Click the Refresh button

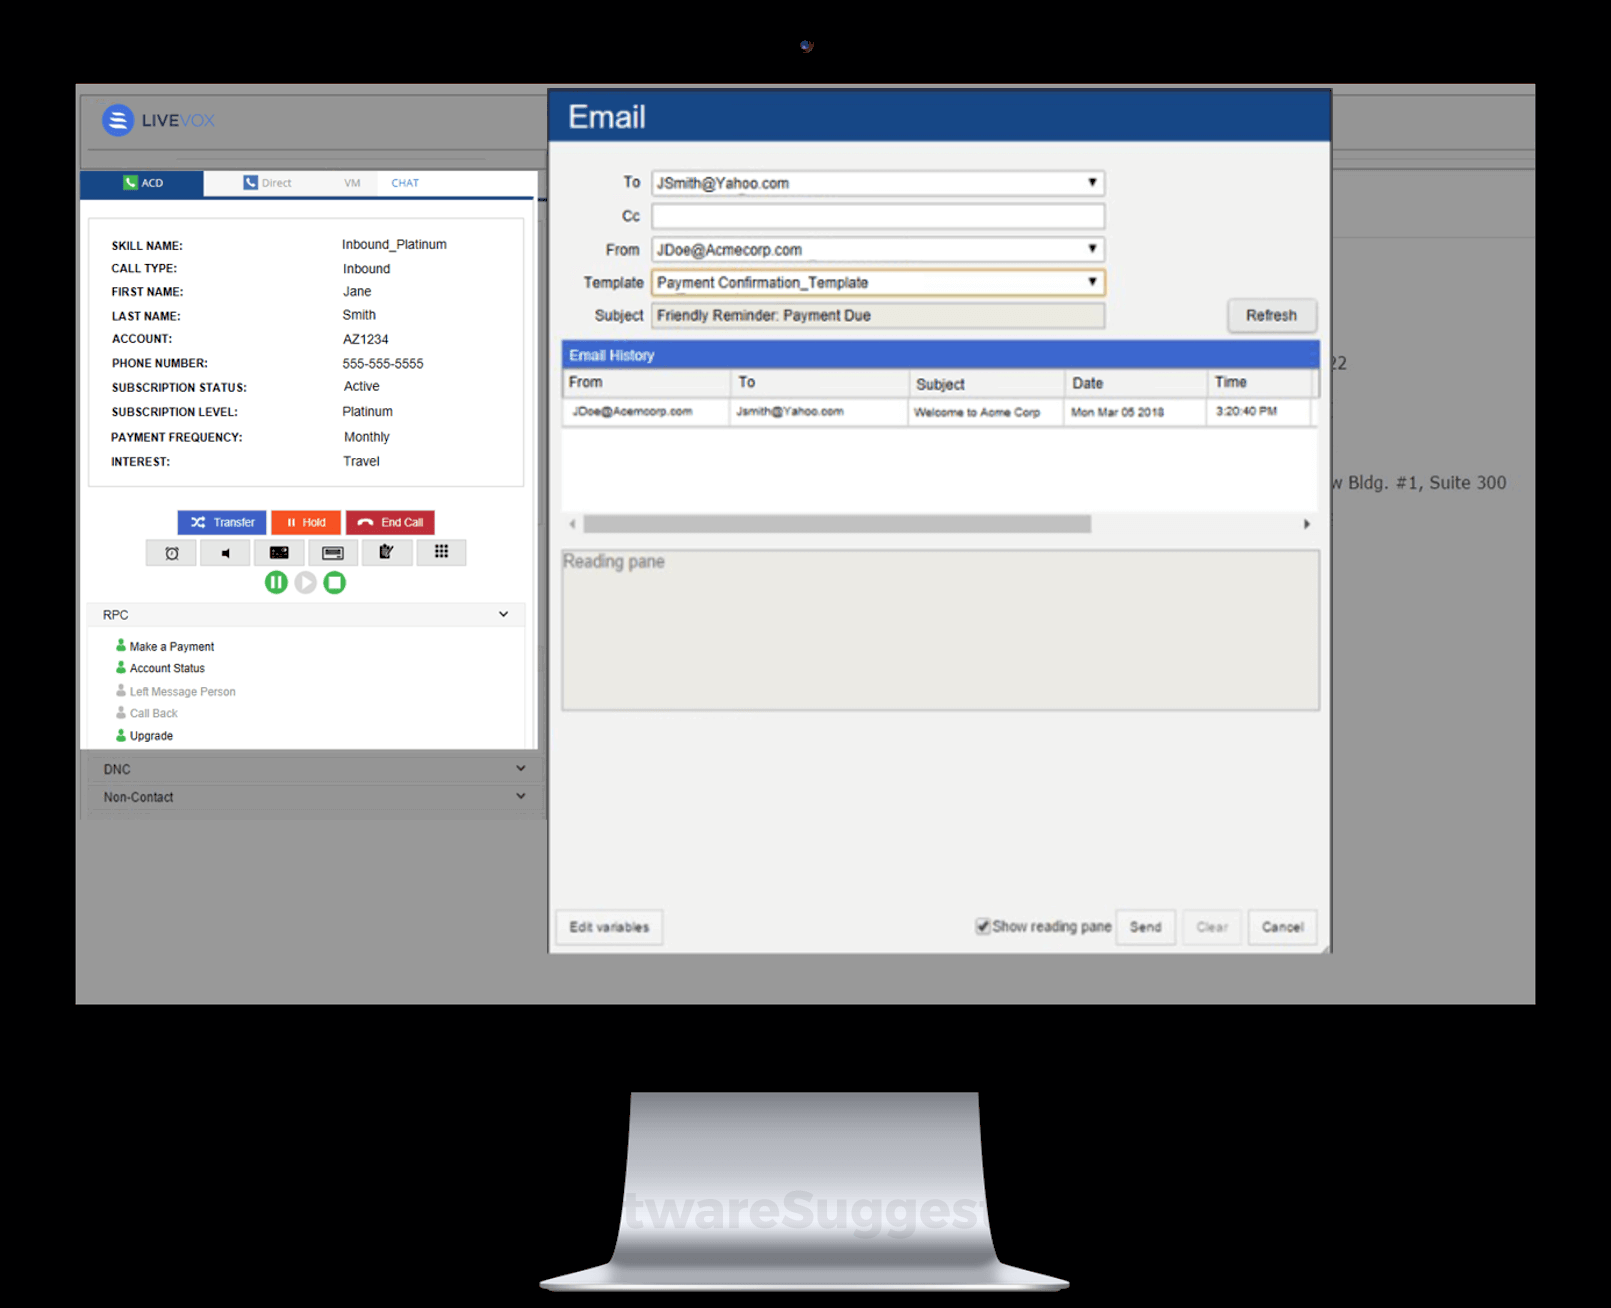click(1271, 315)
